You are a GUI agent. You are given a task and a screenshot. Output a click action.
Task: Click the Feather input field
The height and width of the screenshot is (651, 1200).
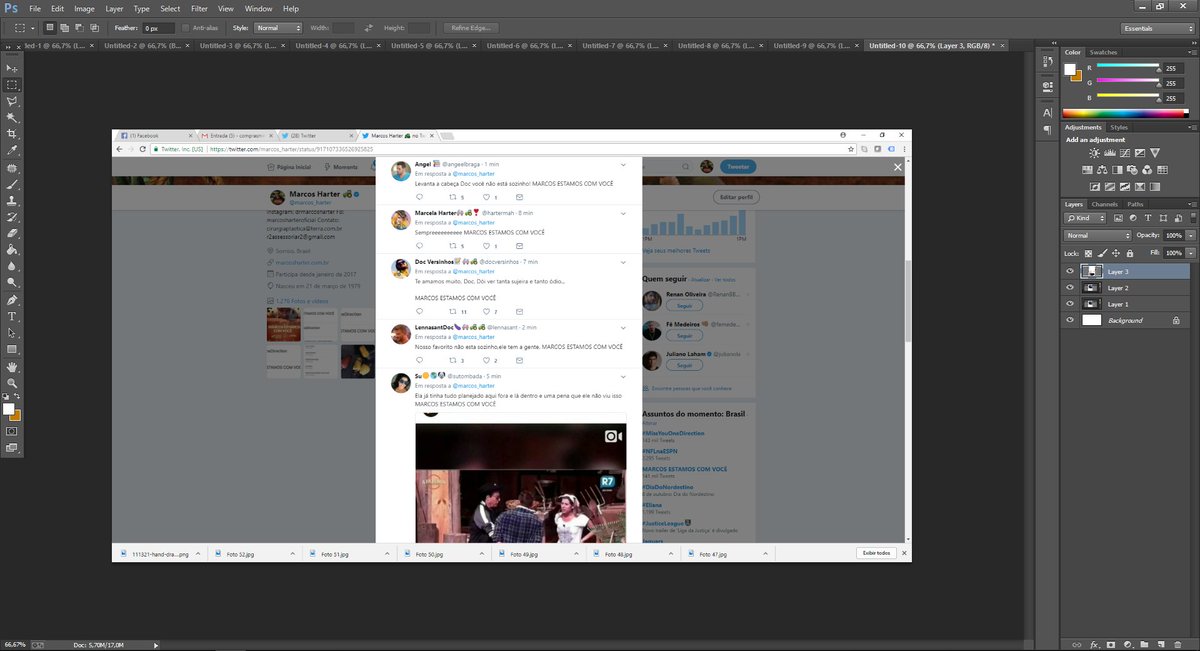coord(159,28)
